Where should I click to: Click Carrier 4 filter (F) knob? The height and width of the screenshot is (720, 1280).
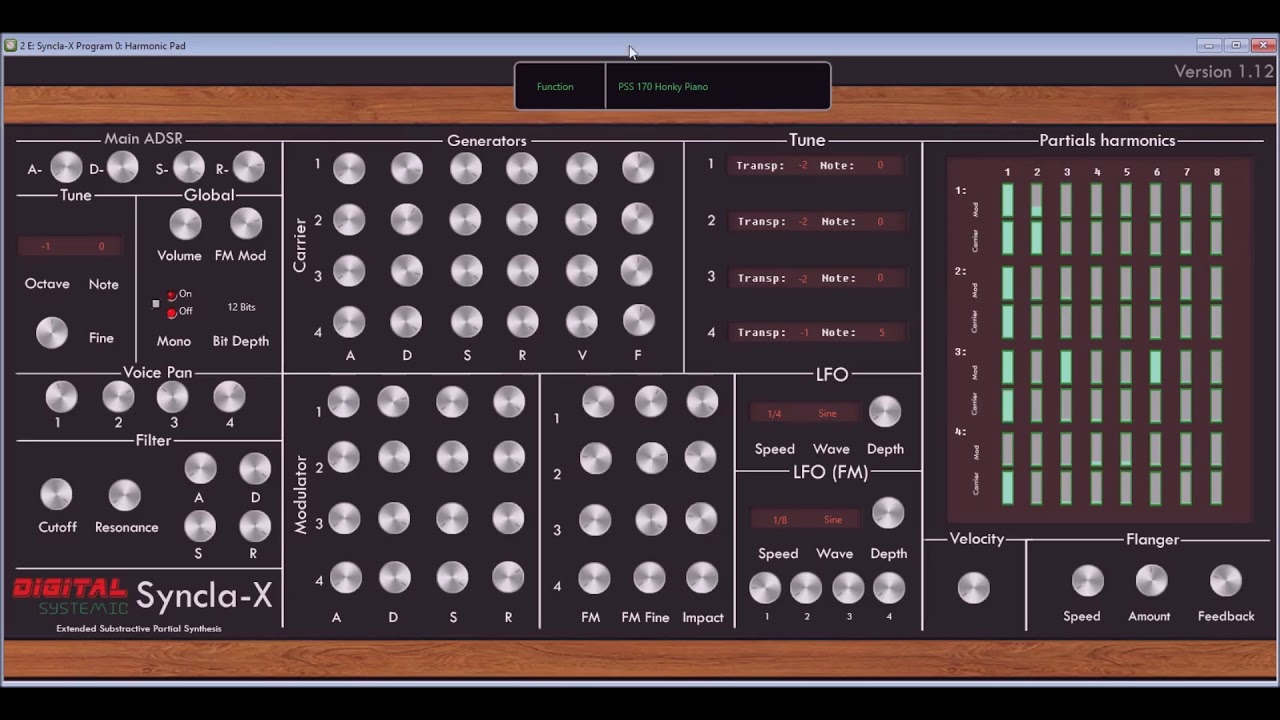click(639, 320)
